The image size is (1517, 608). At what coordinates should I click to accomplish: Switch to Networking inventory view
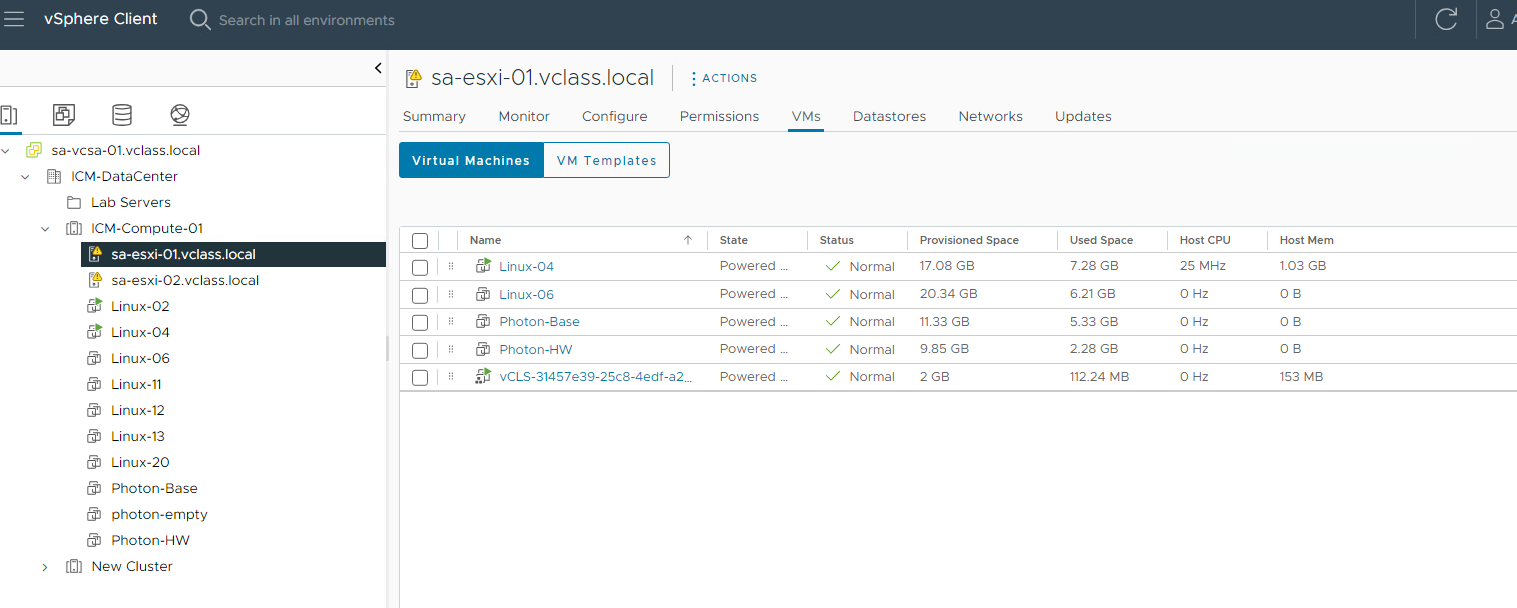(x=180, y=115)
